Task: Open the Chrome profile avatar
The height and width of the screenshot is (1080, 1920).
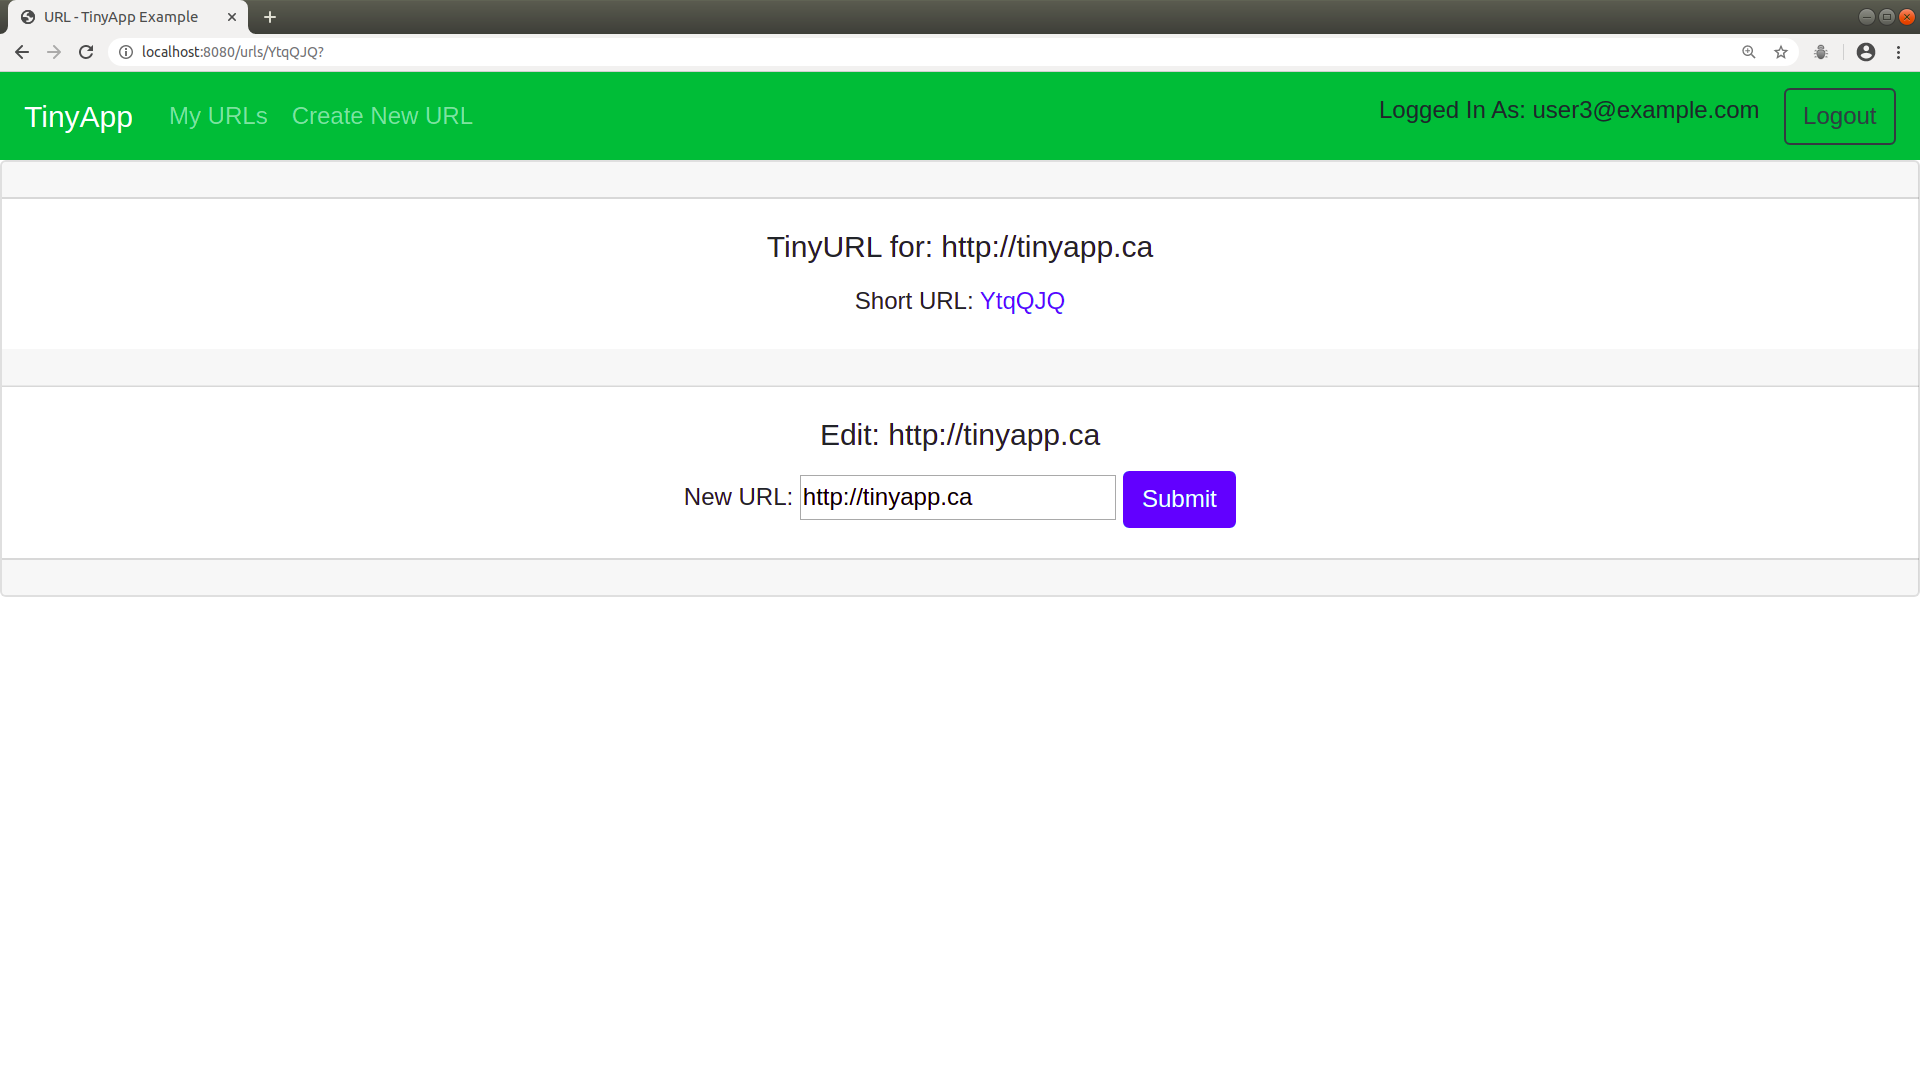Action: click(1866, 52)
